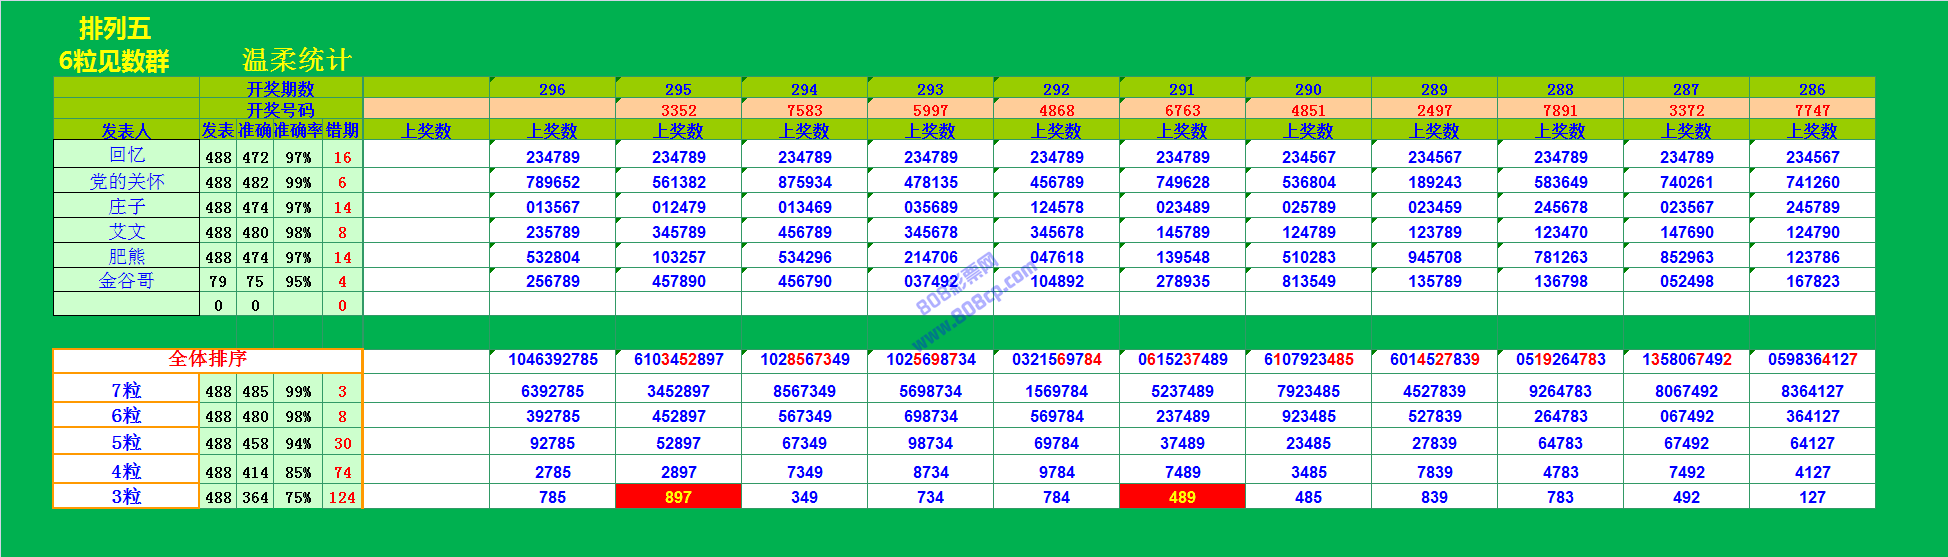Click the 7粒 row label
Viewport: 1948px width, 557px height.
(x=126, y=390)
